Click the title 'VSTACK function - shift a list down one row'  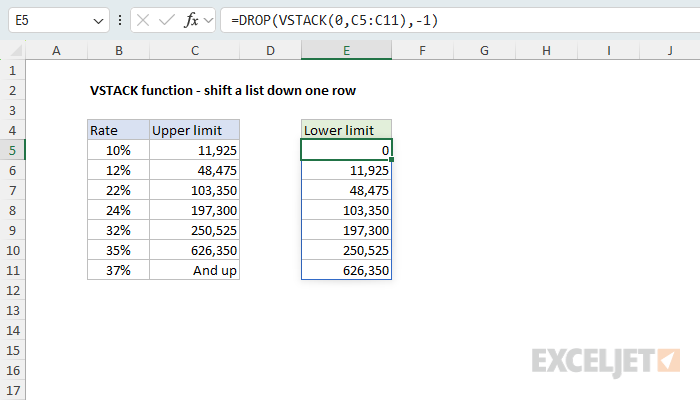point(223,91)
